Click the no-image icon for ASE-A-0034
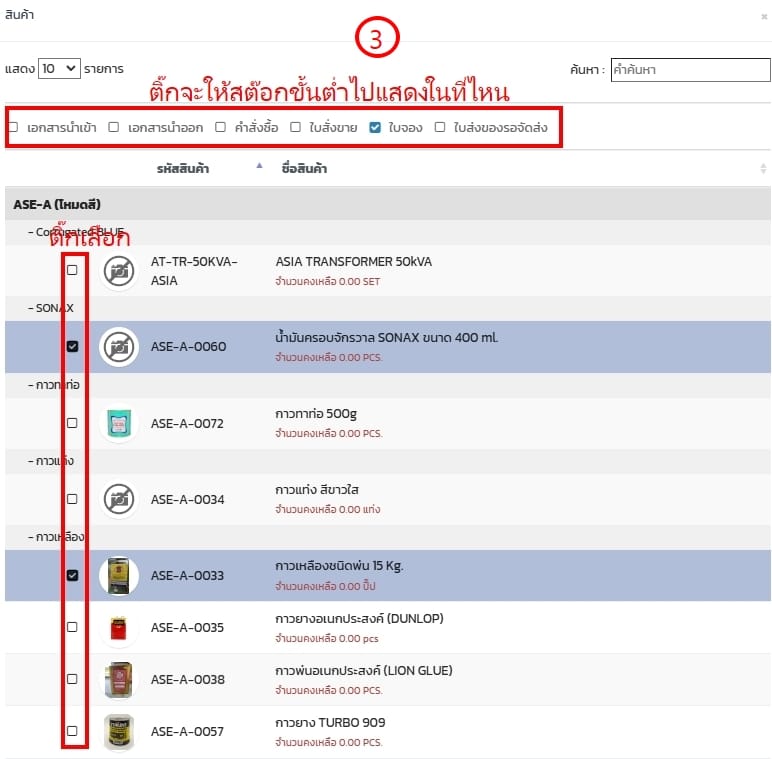This screenshot has height=759, width=772. [x=119, y=499]
